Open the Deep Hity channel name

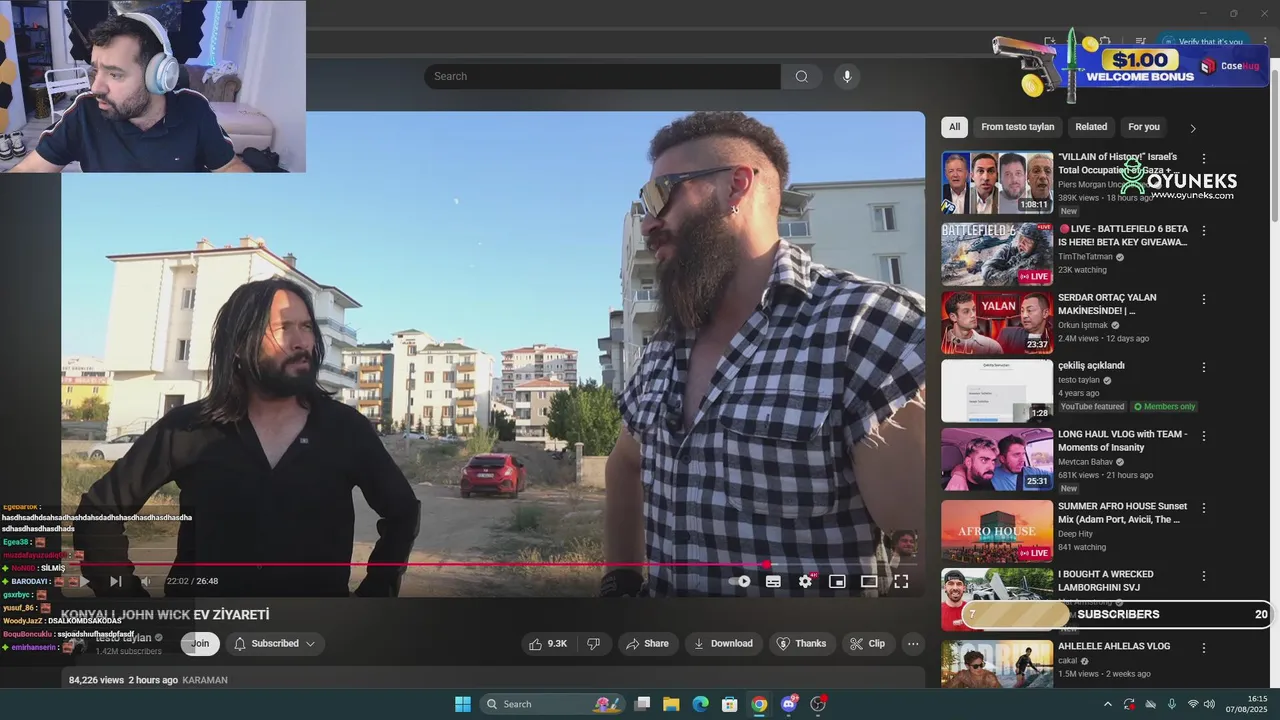[1076, 534]
